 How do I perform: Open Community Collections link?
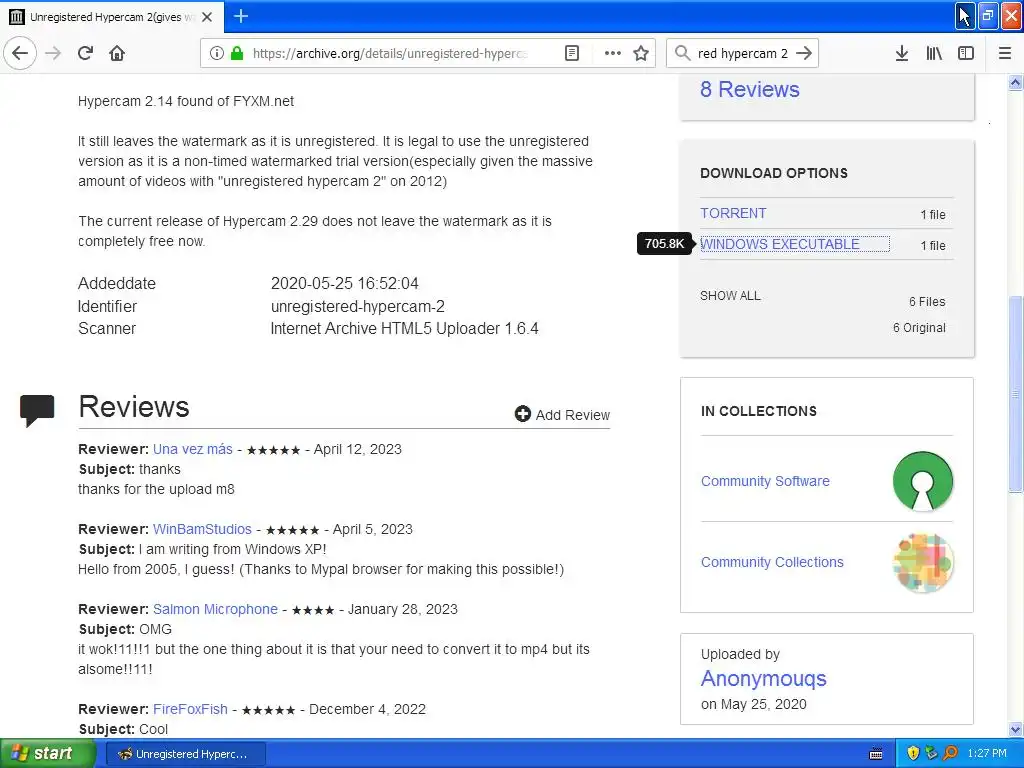click(772, 562)
